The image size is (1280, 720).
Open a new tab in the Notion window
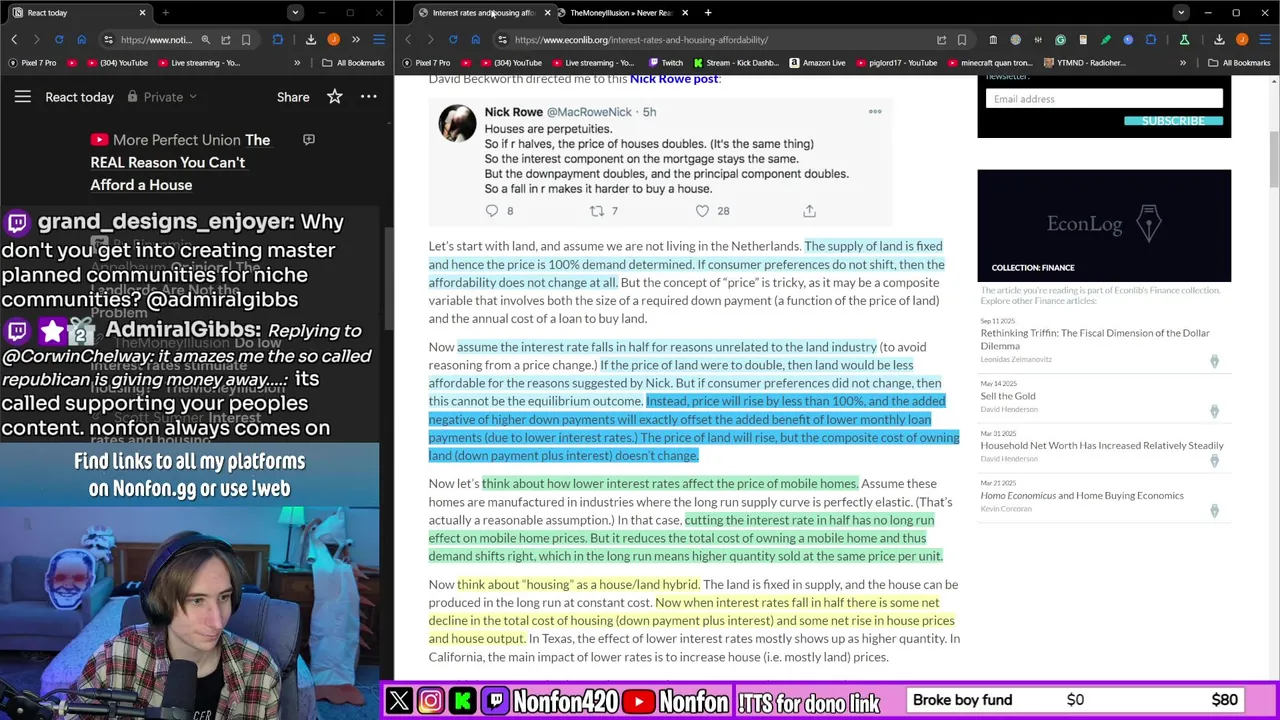pyautogui.click(x=165, y=13)
